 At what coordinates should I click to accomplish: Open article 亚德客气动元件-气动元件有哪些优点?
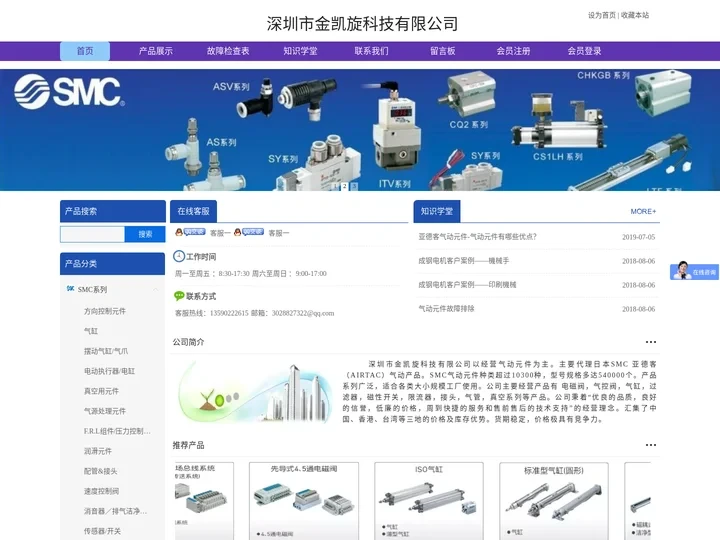point(477,236)
